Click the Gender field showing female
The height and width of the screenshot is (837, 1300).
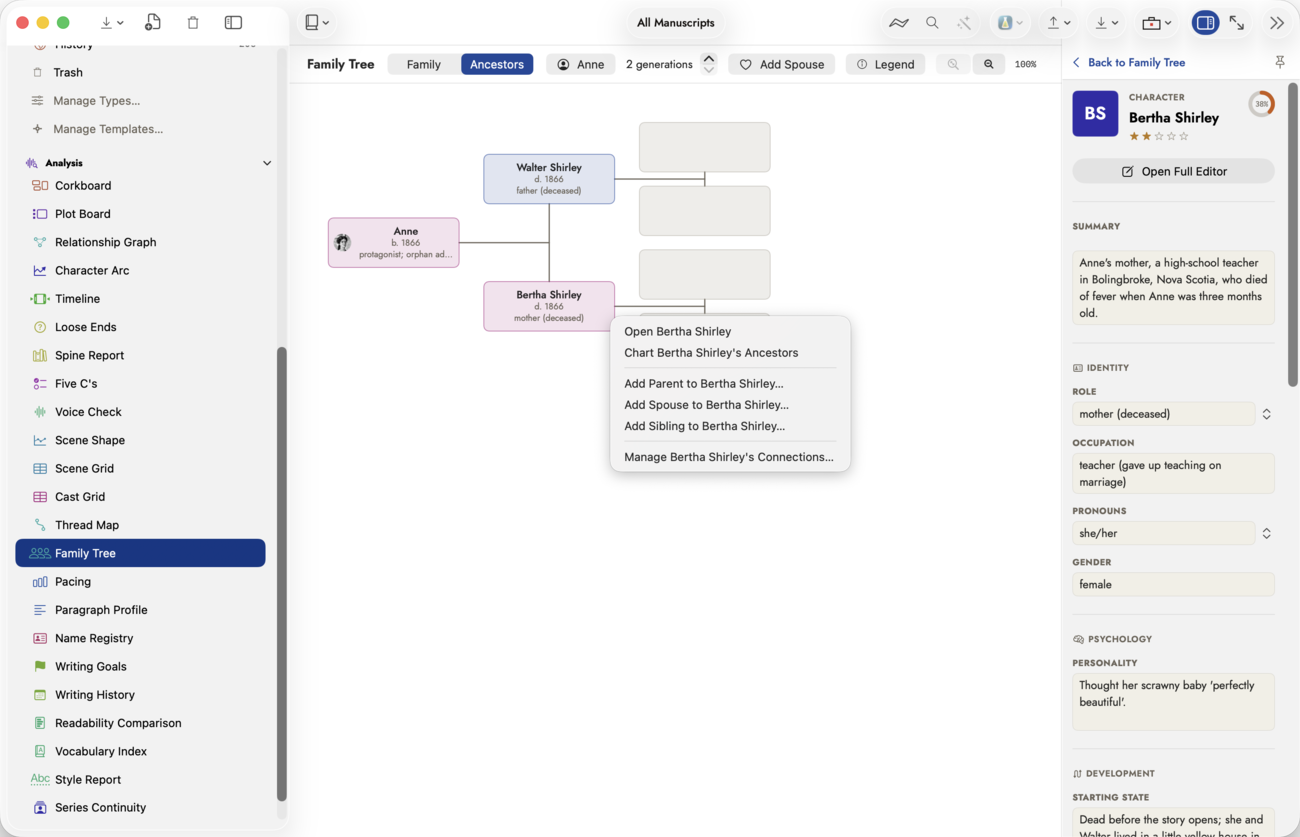[1174, 584]
